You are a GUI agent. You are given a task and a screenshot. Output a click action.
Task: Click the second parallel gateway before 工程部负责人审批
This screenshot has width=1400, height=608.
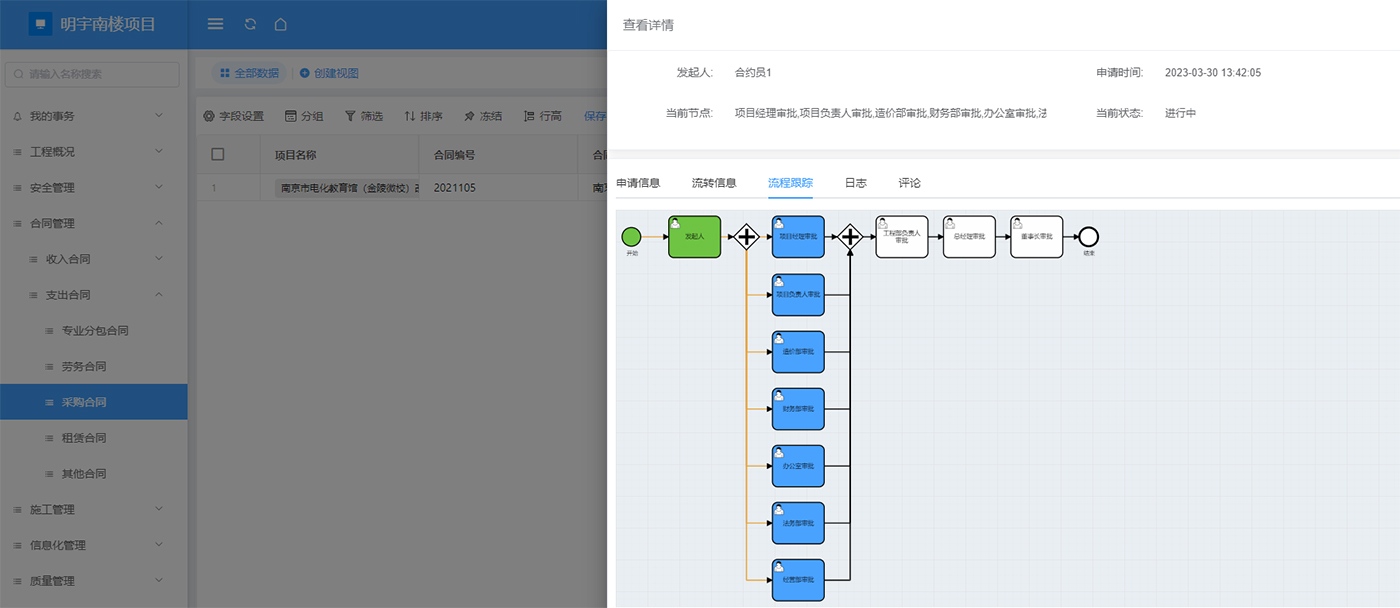(x=850, y=237)
